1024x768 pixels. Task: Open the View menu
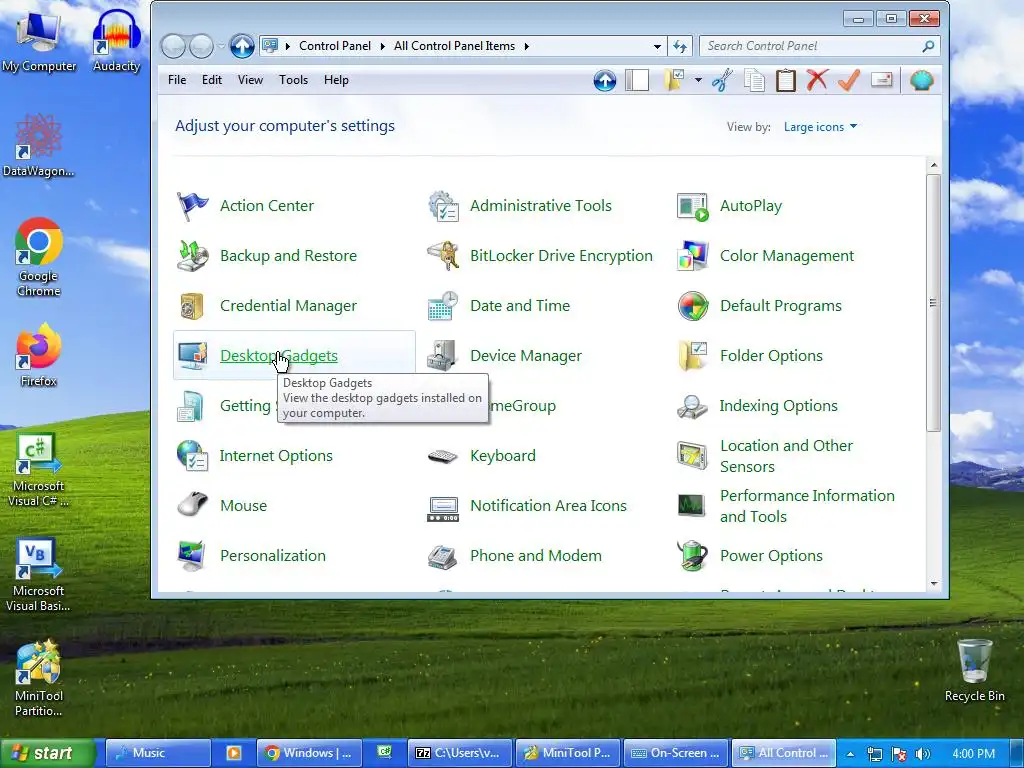click(250, 80)
